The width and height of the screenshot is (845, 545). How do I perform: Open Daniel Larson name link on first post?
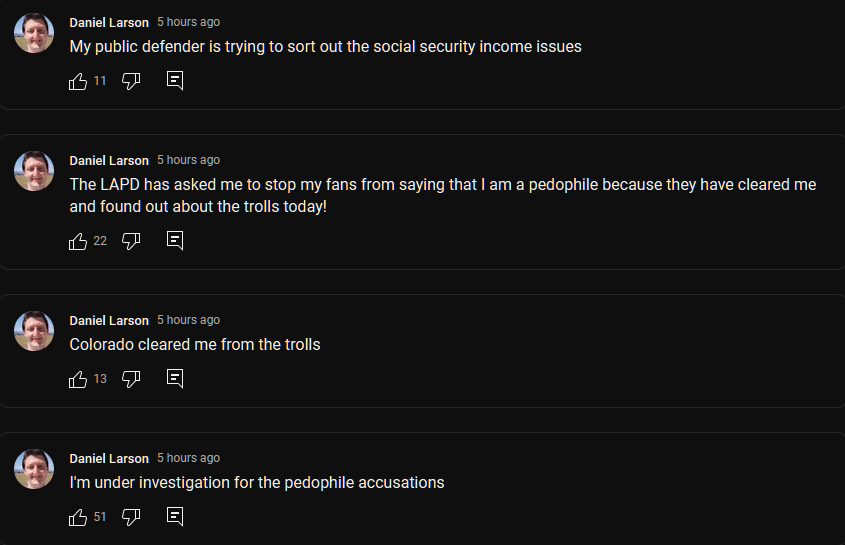click(109, 23)
